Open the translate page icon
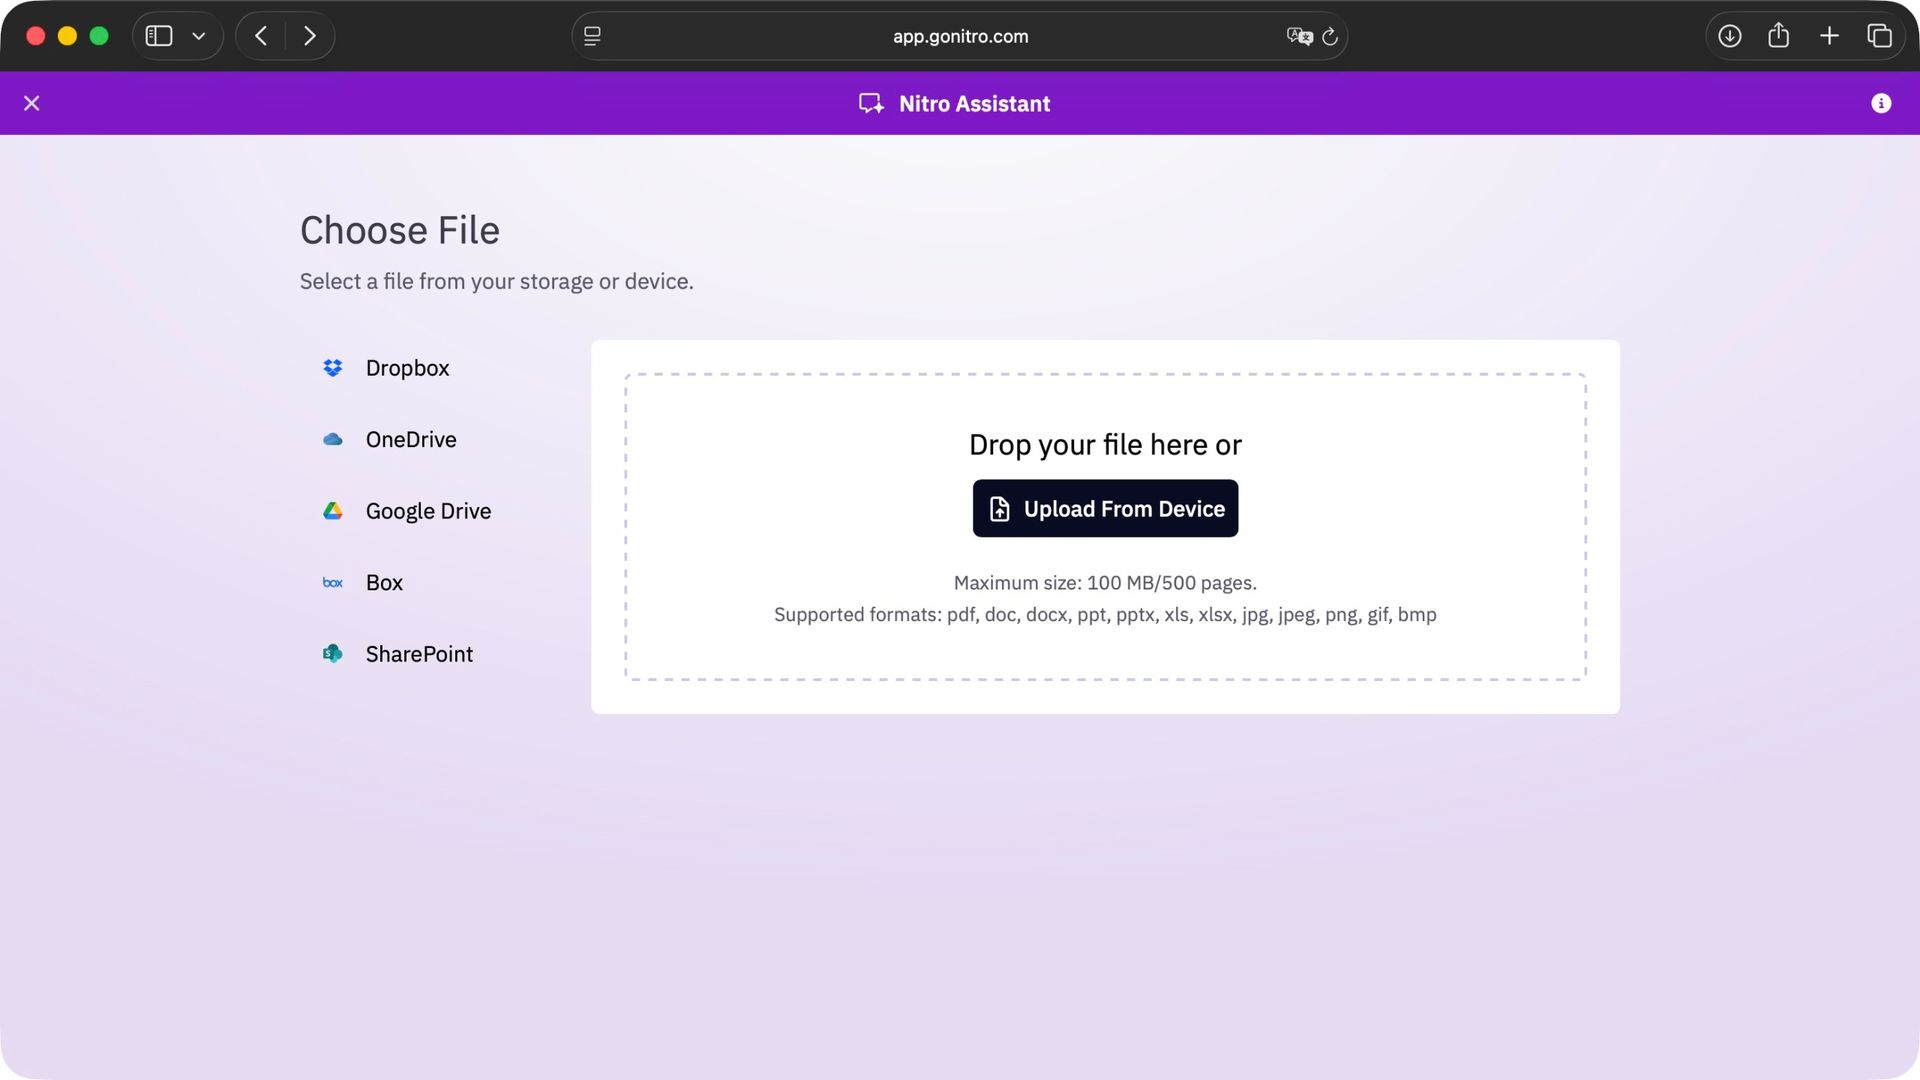Image resolution: width=1920 pixels, height=1080 pixels. (x=1299, y=36)
